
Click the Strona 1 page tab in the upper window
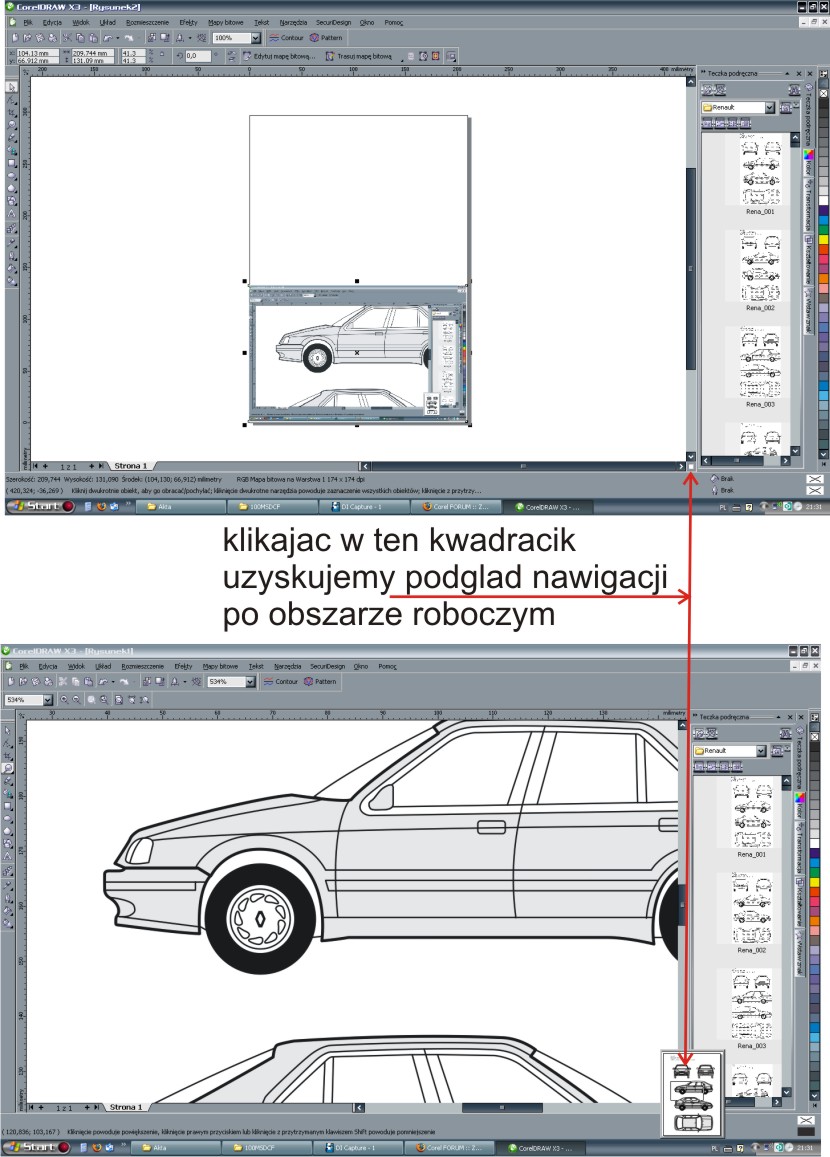pyautogui.click(x=130, y=466)
